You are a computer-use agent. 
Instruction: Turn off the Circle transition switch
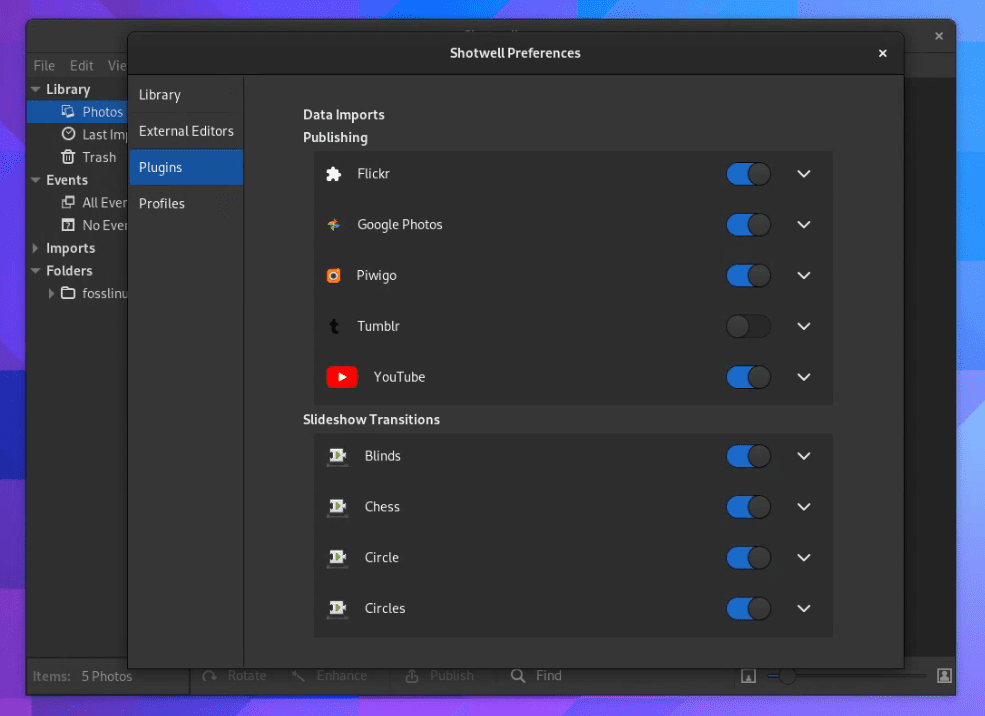click(x=748, y=558)
